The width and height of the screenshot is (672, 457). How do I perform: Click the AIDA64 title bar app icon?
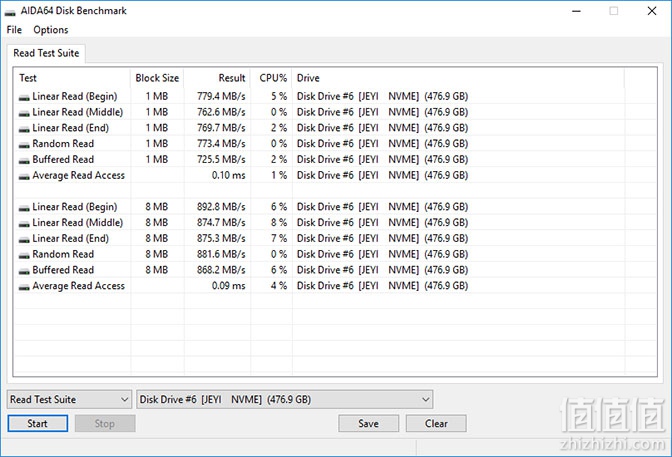(x=10, y=12)
